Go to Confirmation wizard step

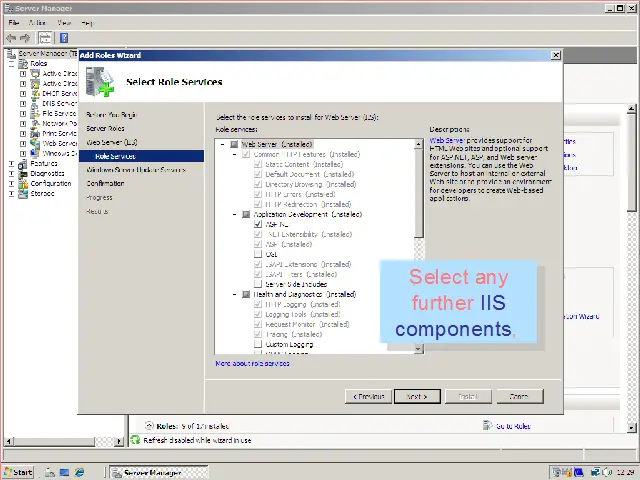coord(105,183)
